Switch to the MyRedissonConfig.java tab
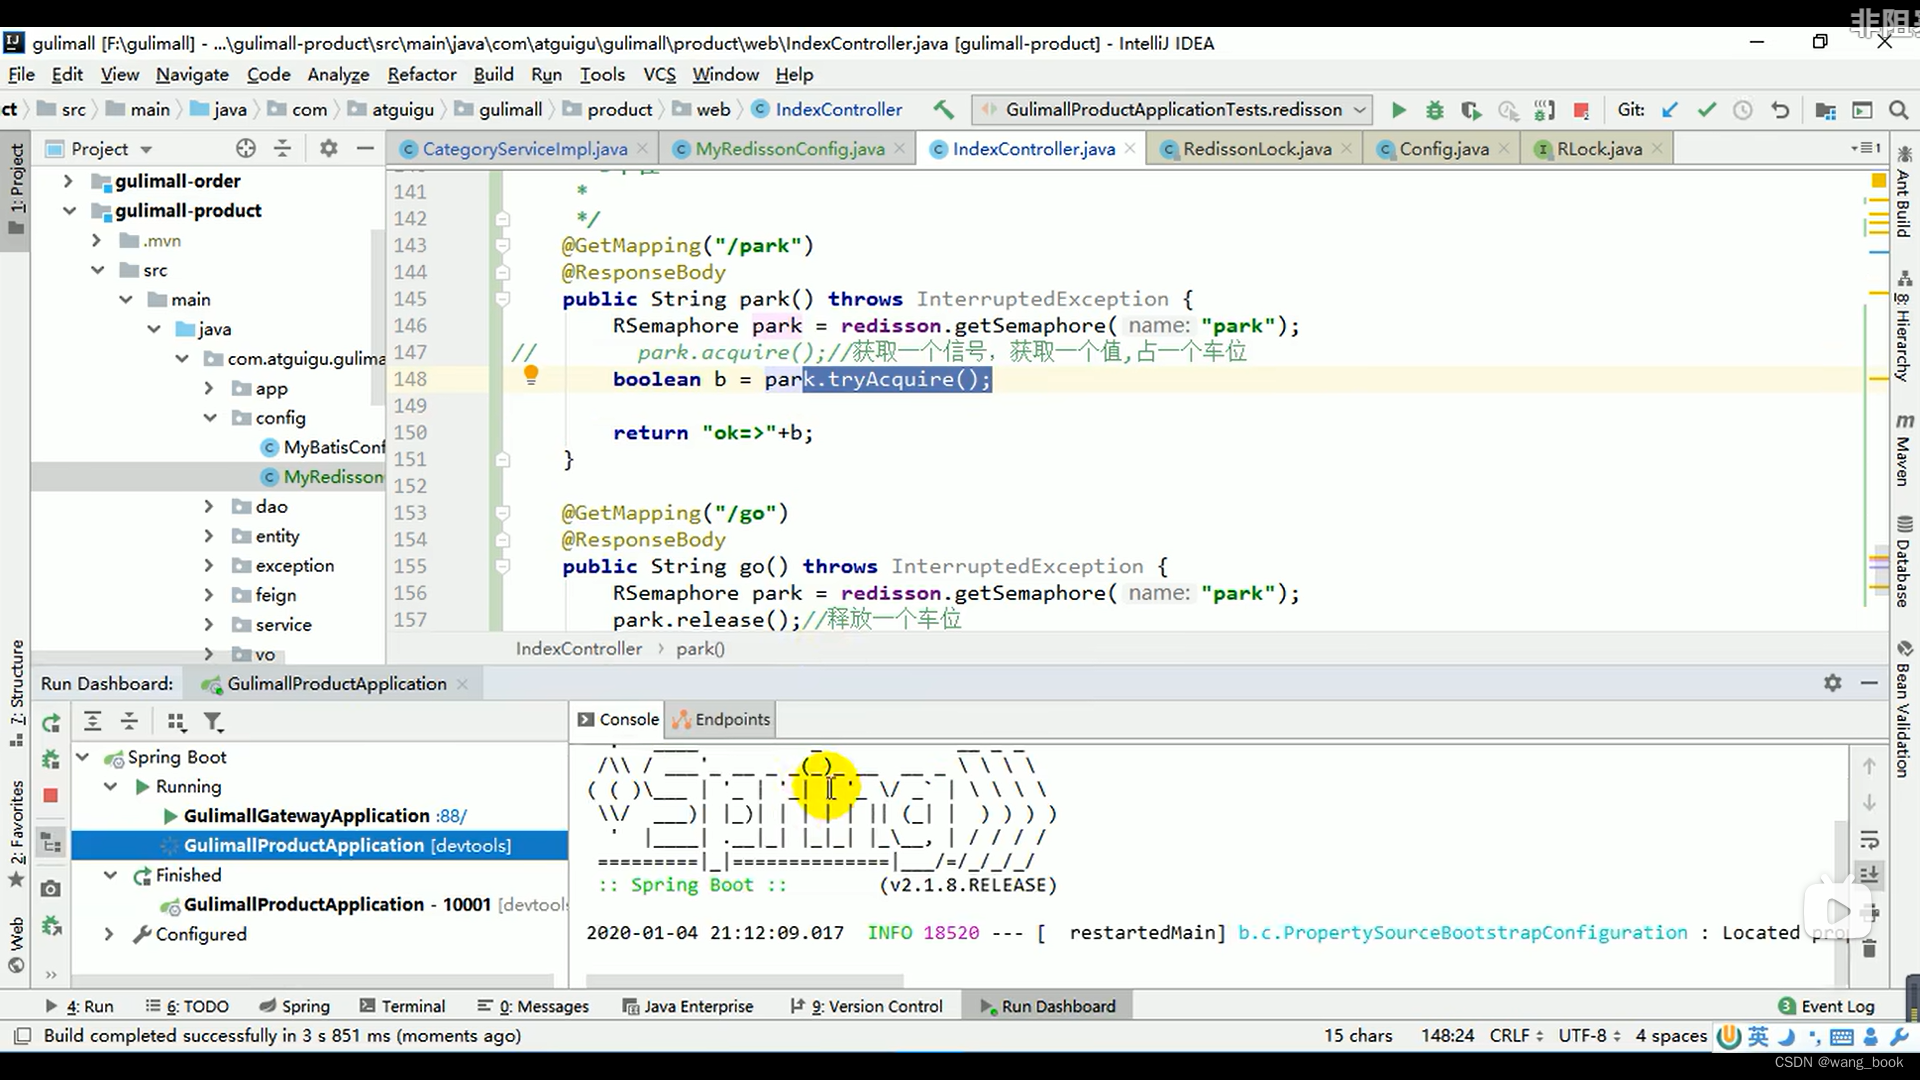This screenshot has height=1080, width=1920. point(789,148)
